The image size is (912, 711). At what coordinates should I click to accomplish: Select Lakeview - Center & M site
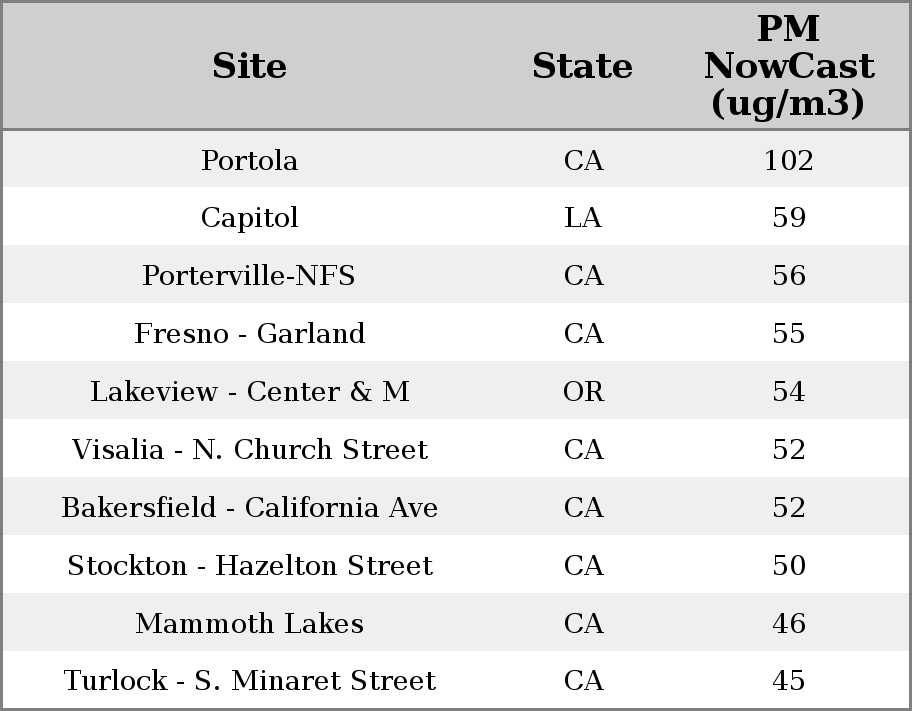249,392
